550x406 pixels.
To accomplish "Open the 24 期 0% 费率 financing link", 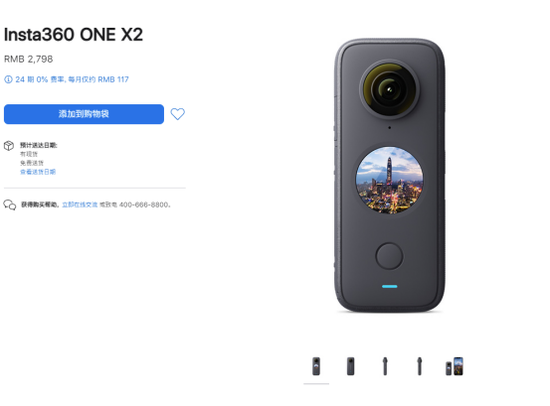I will coord(72,79).
